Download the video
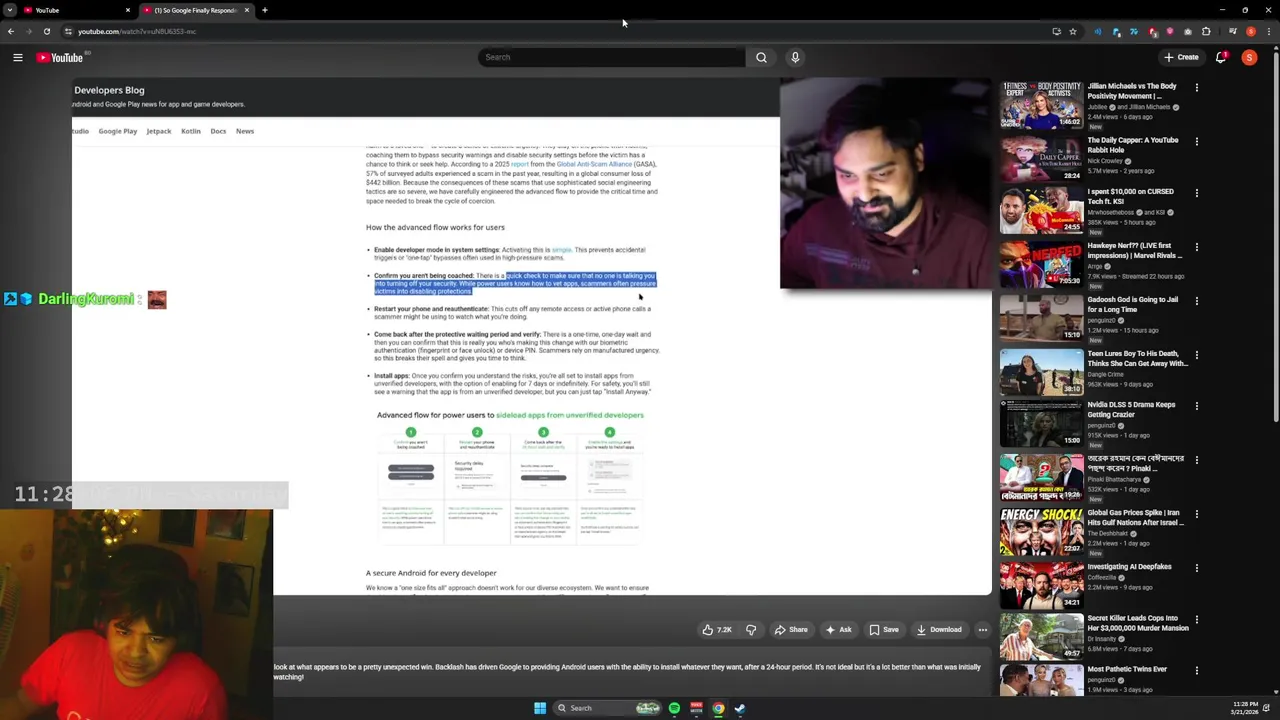 pos(939,630)
